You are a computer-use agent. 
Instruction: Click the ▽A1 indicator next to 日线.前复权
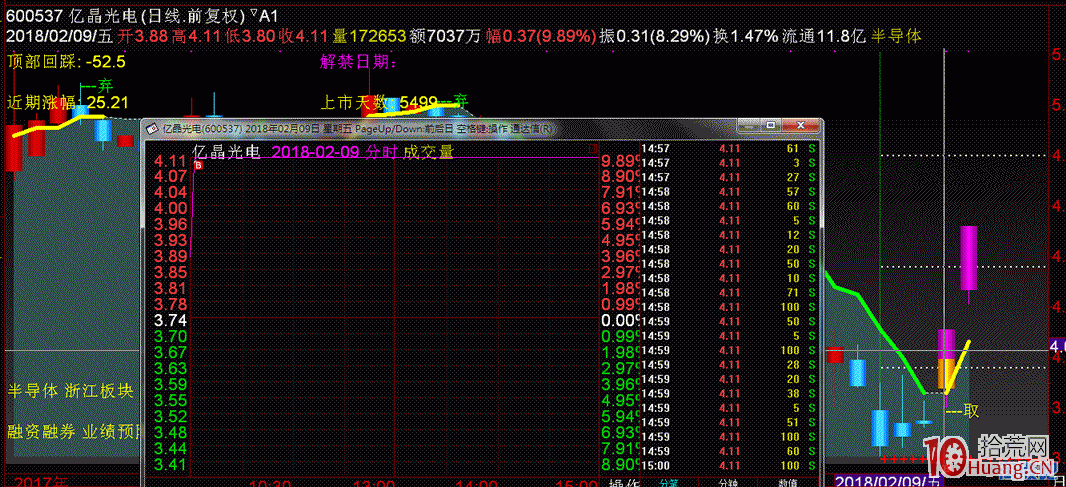click(x=262, y=15)
